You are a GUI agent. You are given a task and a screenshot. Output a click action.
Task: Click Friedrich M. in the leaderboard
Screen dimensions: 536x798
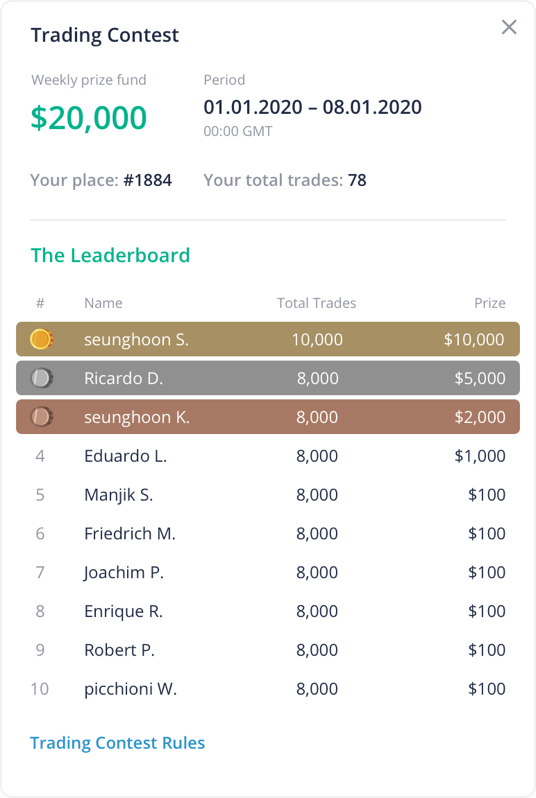pos(130,533)
